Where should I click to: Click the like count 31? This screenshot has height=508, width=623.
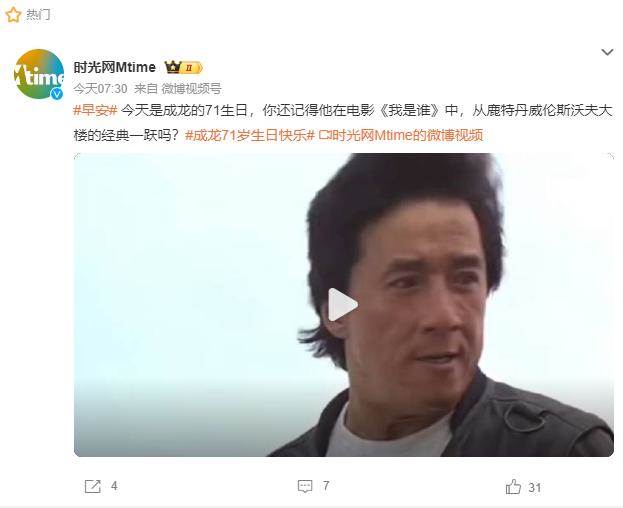534,488
